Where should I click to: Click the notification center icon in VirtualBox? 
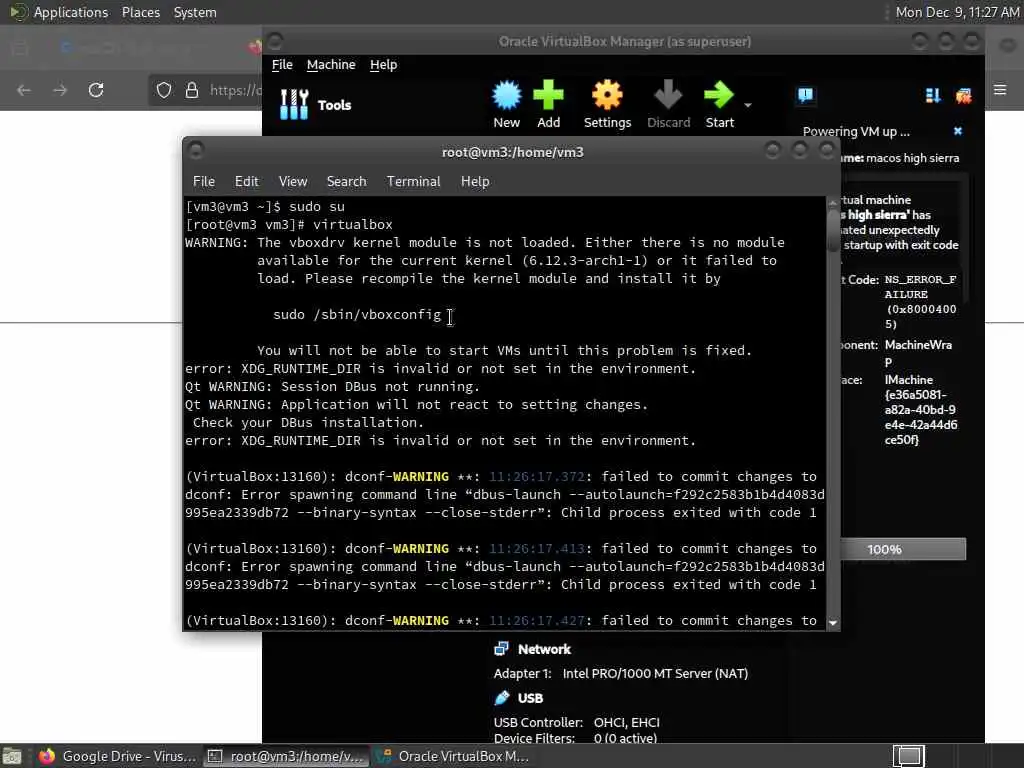tap(805, 96)
